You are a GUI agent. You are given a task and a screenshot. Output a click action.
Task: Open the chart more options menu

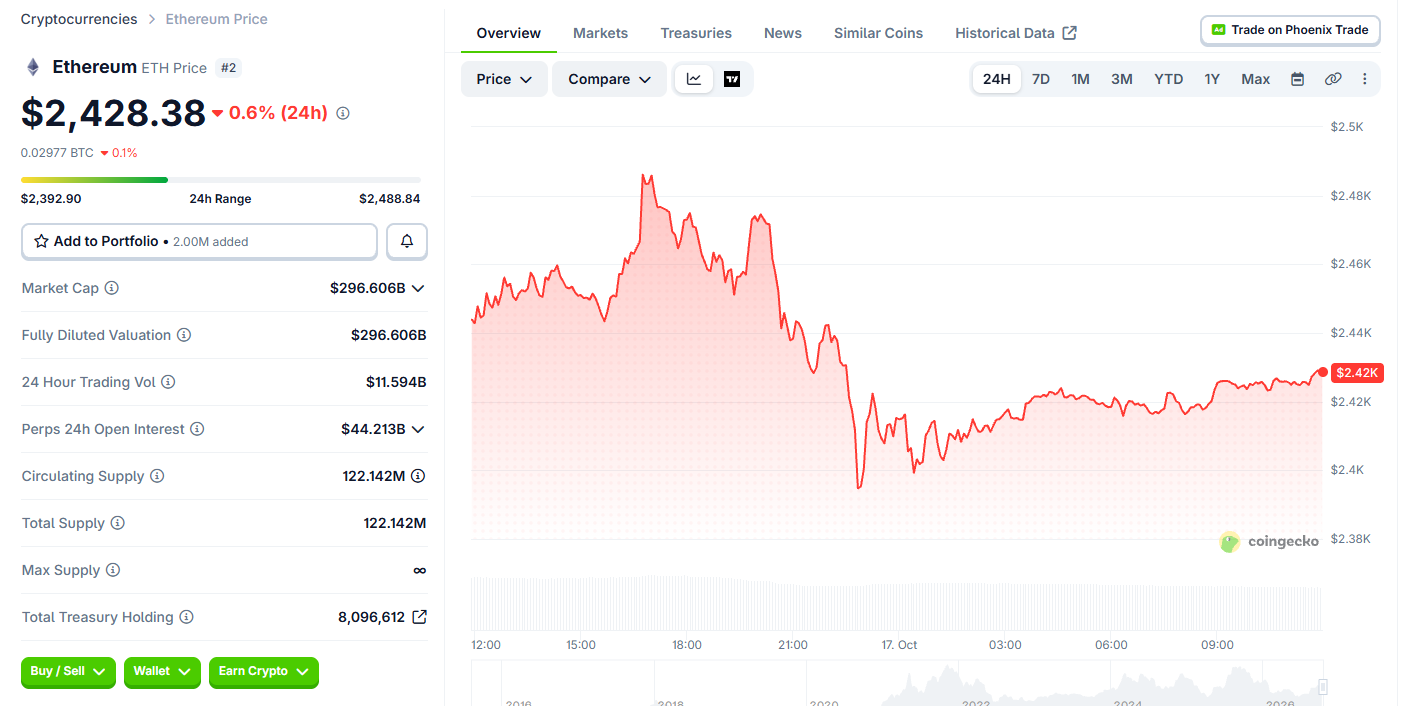1365,79
